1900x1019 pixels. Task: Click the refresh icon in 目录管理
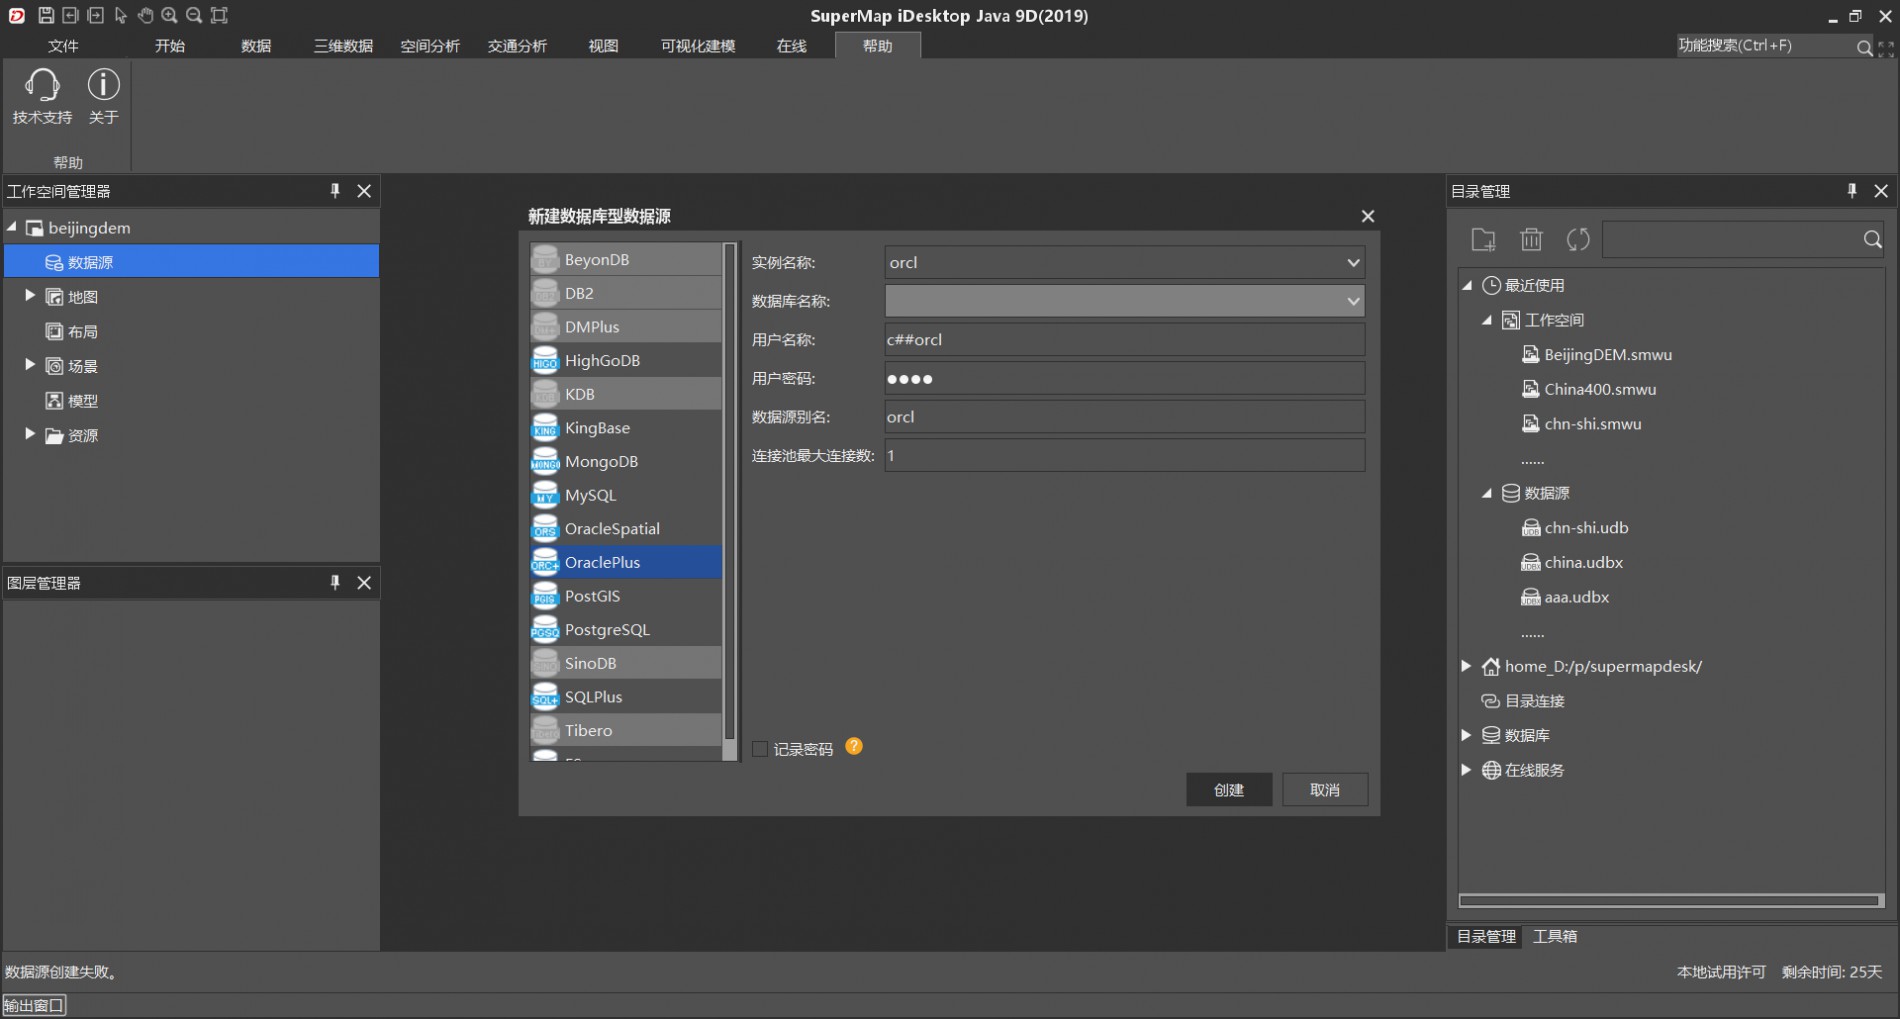click(x=1578, y=239)
